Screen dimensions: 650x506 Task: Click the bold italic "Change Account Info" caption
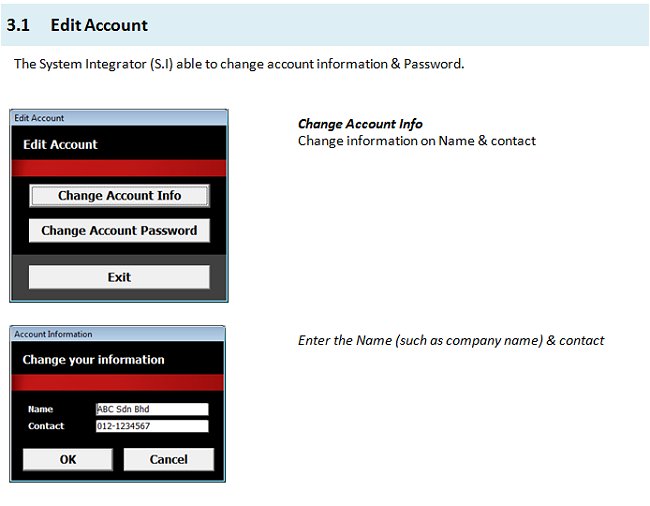click(x=360, y=124)
